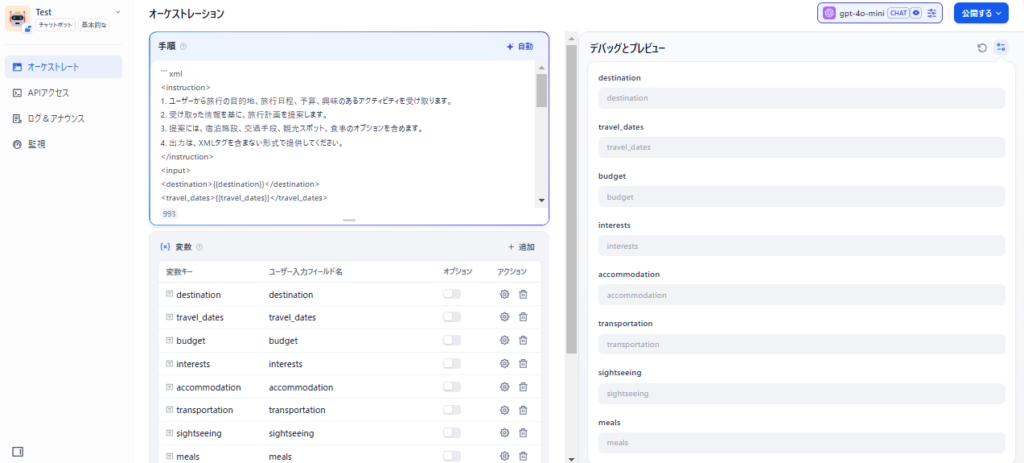Click the チャットボット tag under Test
The width and height of the screenshot is (1024, 463).
(56, 25)
